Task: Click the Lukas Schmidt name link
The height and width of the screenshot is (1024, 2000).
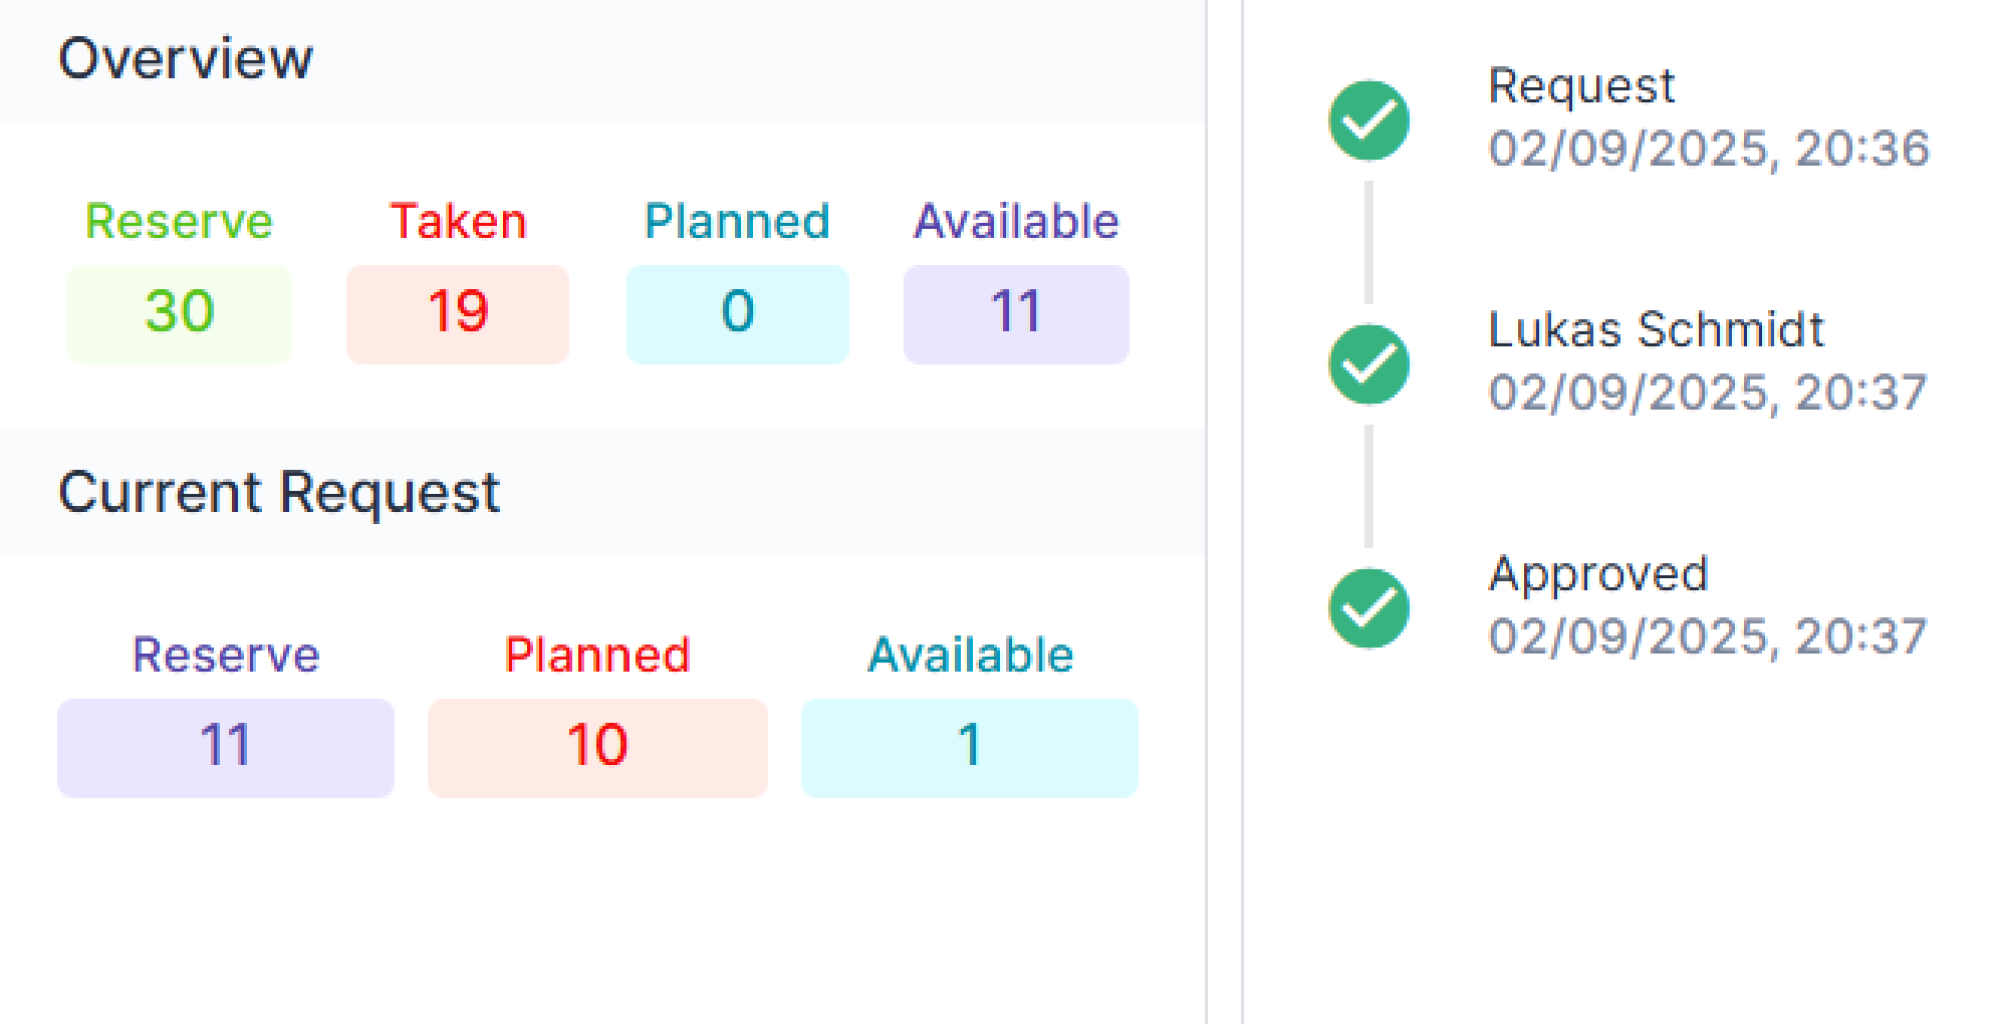Action: [x=1655, y=330]
